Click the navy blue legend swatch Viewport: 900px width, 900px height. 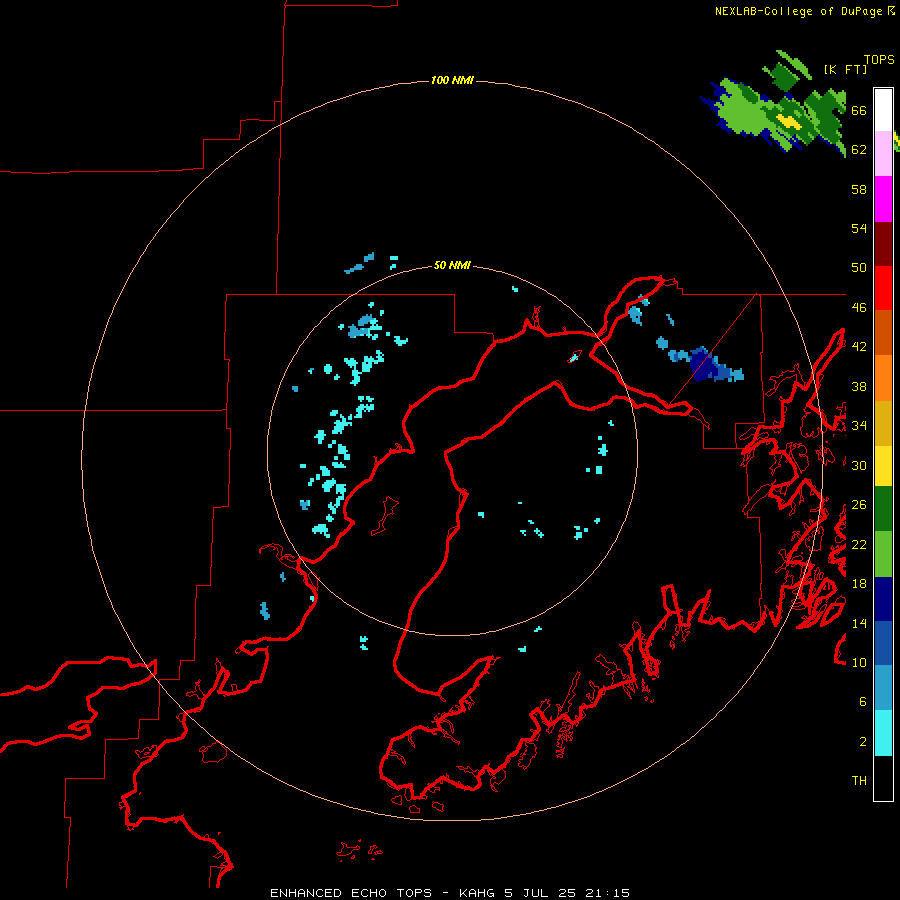point(883,599)
